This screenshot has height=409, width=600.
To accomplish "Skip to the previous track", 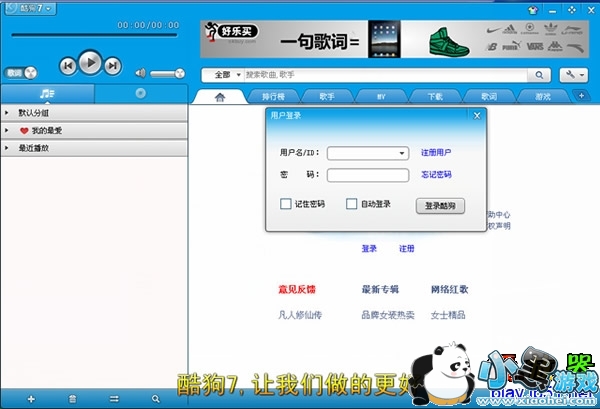I will pyautogui.click(x=68, y=66).
